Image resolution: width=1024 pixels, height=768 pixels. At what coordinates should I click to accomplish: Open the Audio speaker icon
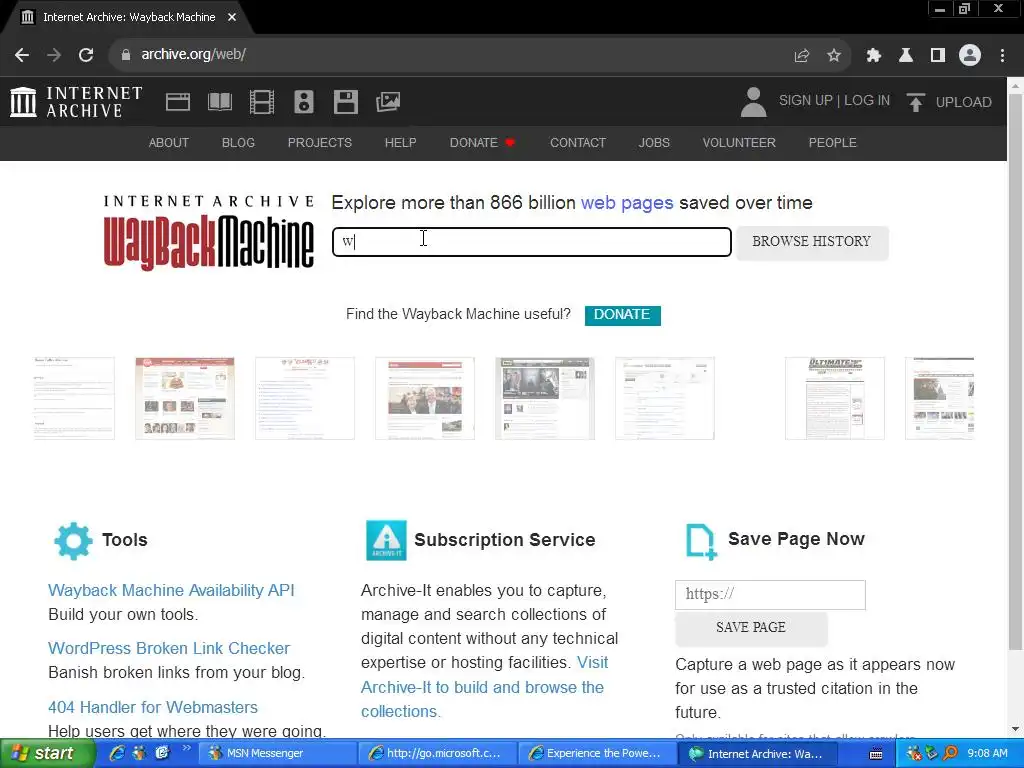(304, 102)
